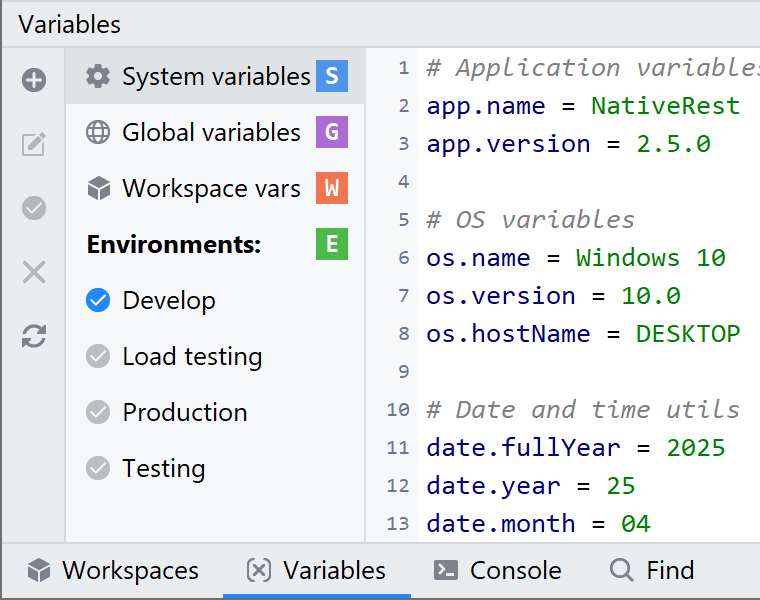
Task: Activate the Testing environment check
Action: (98, 468)
